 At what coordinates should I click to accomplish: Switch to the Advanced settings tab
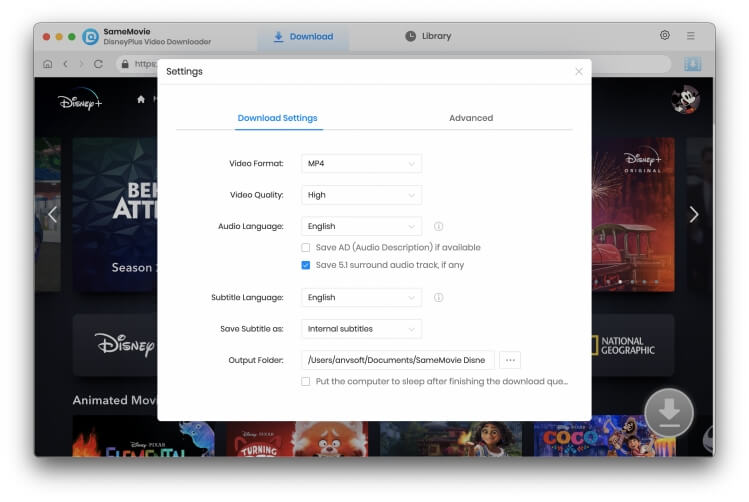[x=470, y=118]
